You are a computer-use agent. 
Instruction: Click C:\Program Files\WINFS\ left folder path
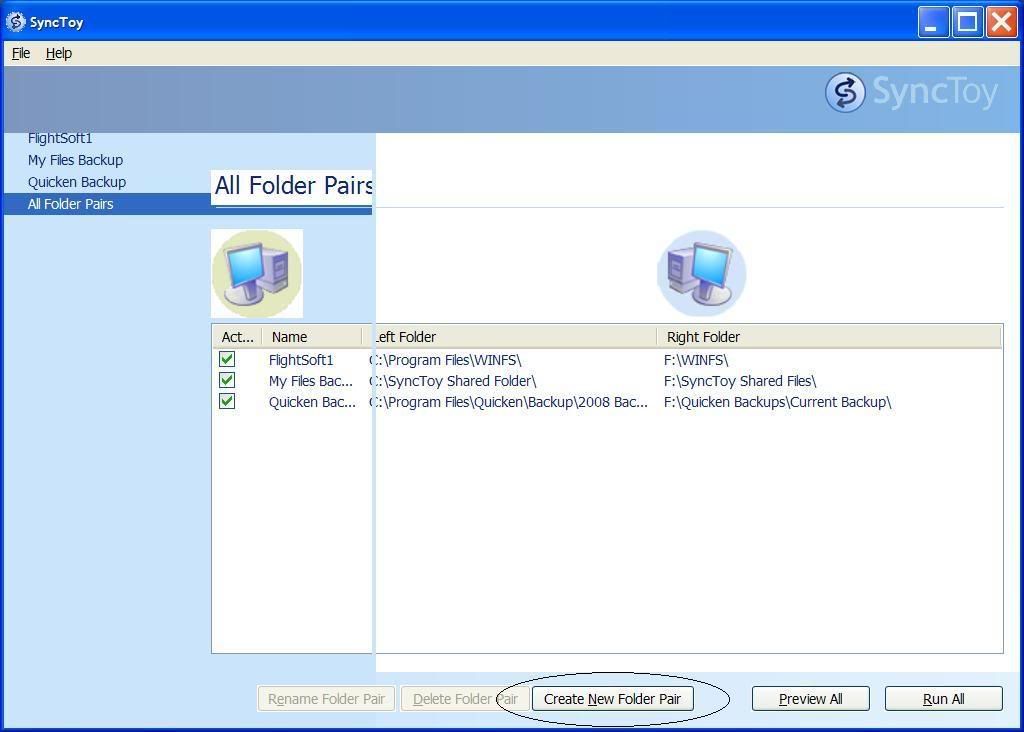click(445, 360)
